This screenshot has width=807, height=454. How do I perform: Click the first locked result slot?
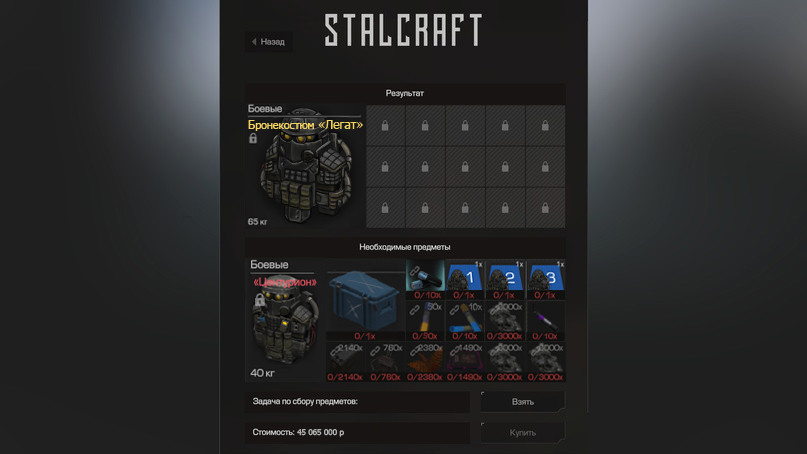385,126
